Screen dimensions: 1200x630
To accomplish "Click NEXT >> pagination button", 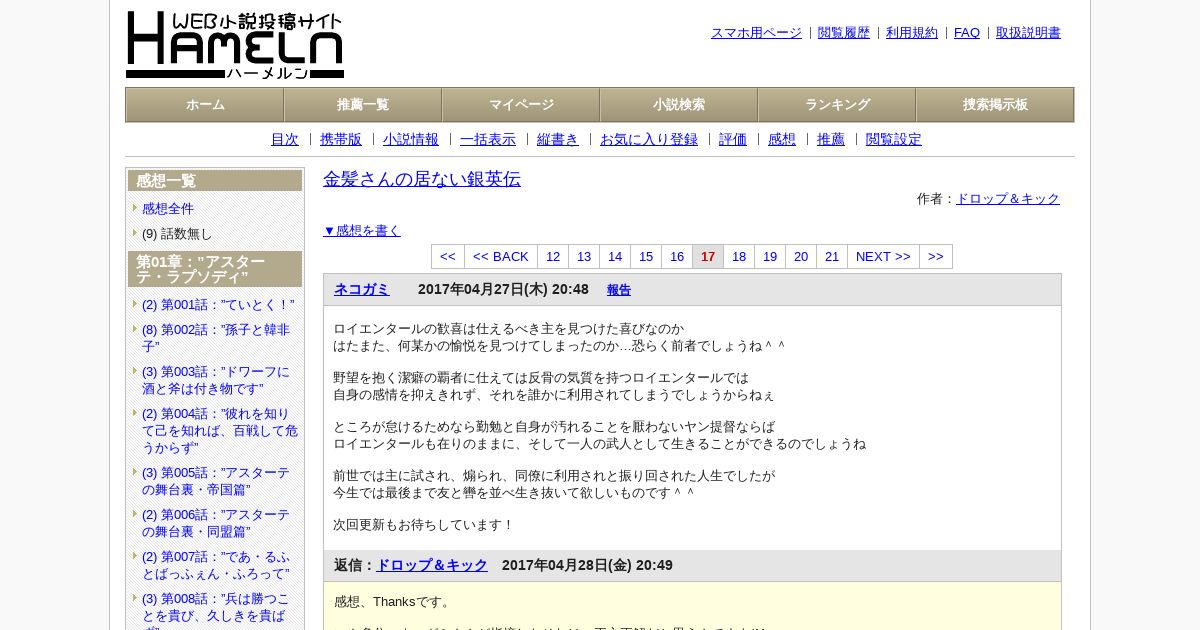I will 883,257.
